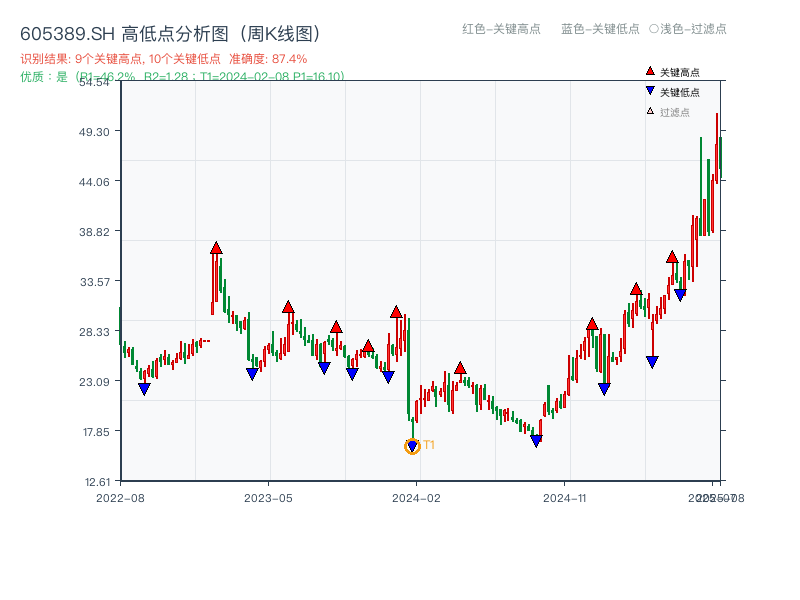Click the 49.30 y-axis label
800x600 pixels.
(94, 132)
